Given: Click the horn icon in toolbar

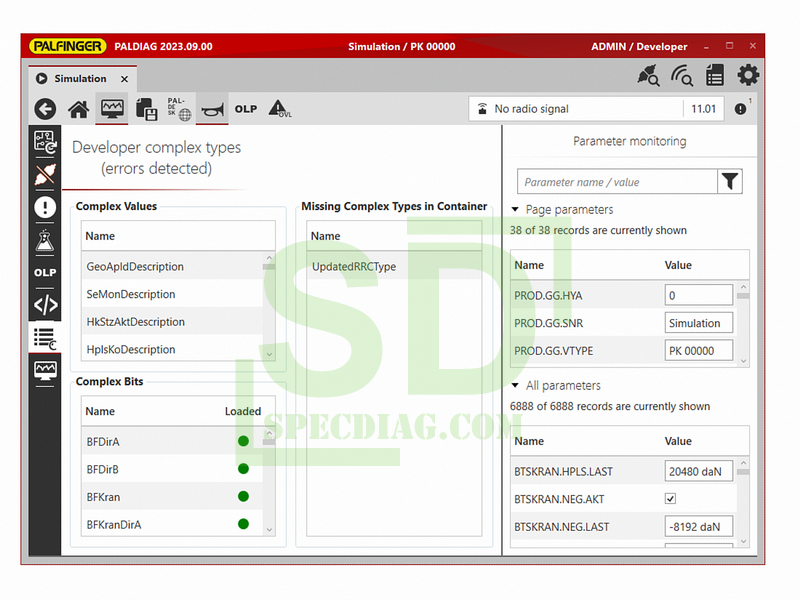Looking at the screenshot, I should (x=212, y=109).
